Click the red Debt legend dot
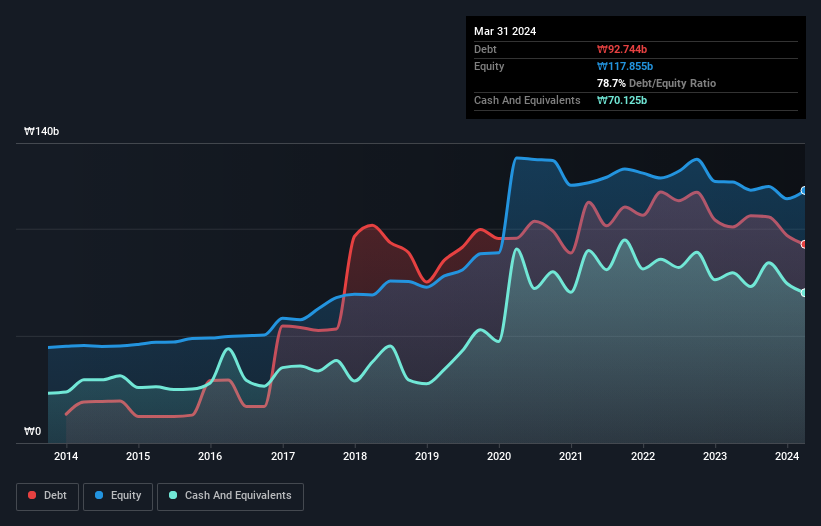 [32, 495]
